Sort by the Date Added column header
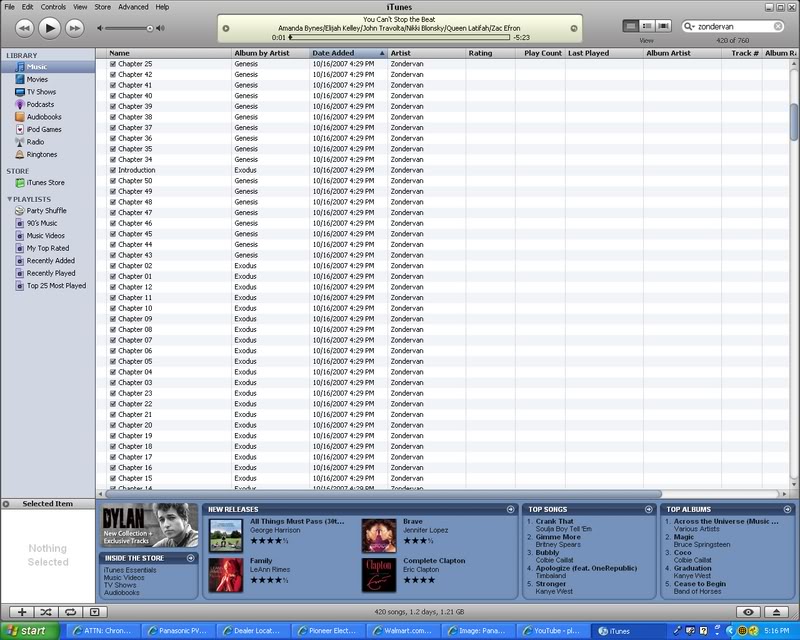800x640 pixels. 348,53
